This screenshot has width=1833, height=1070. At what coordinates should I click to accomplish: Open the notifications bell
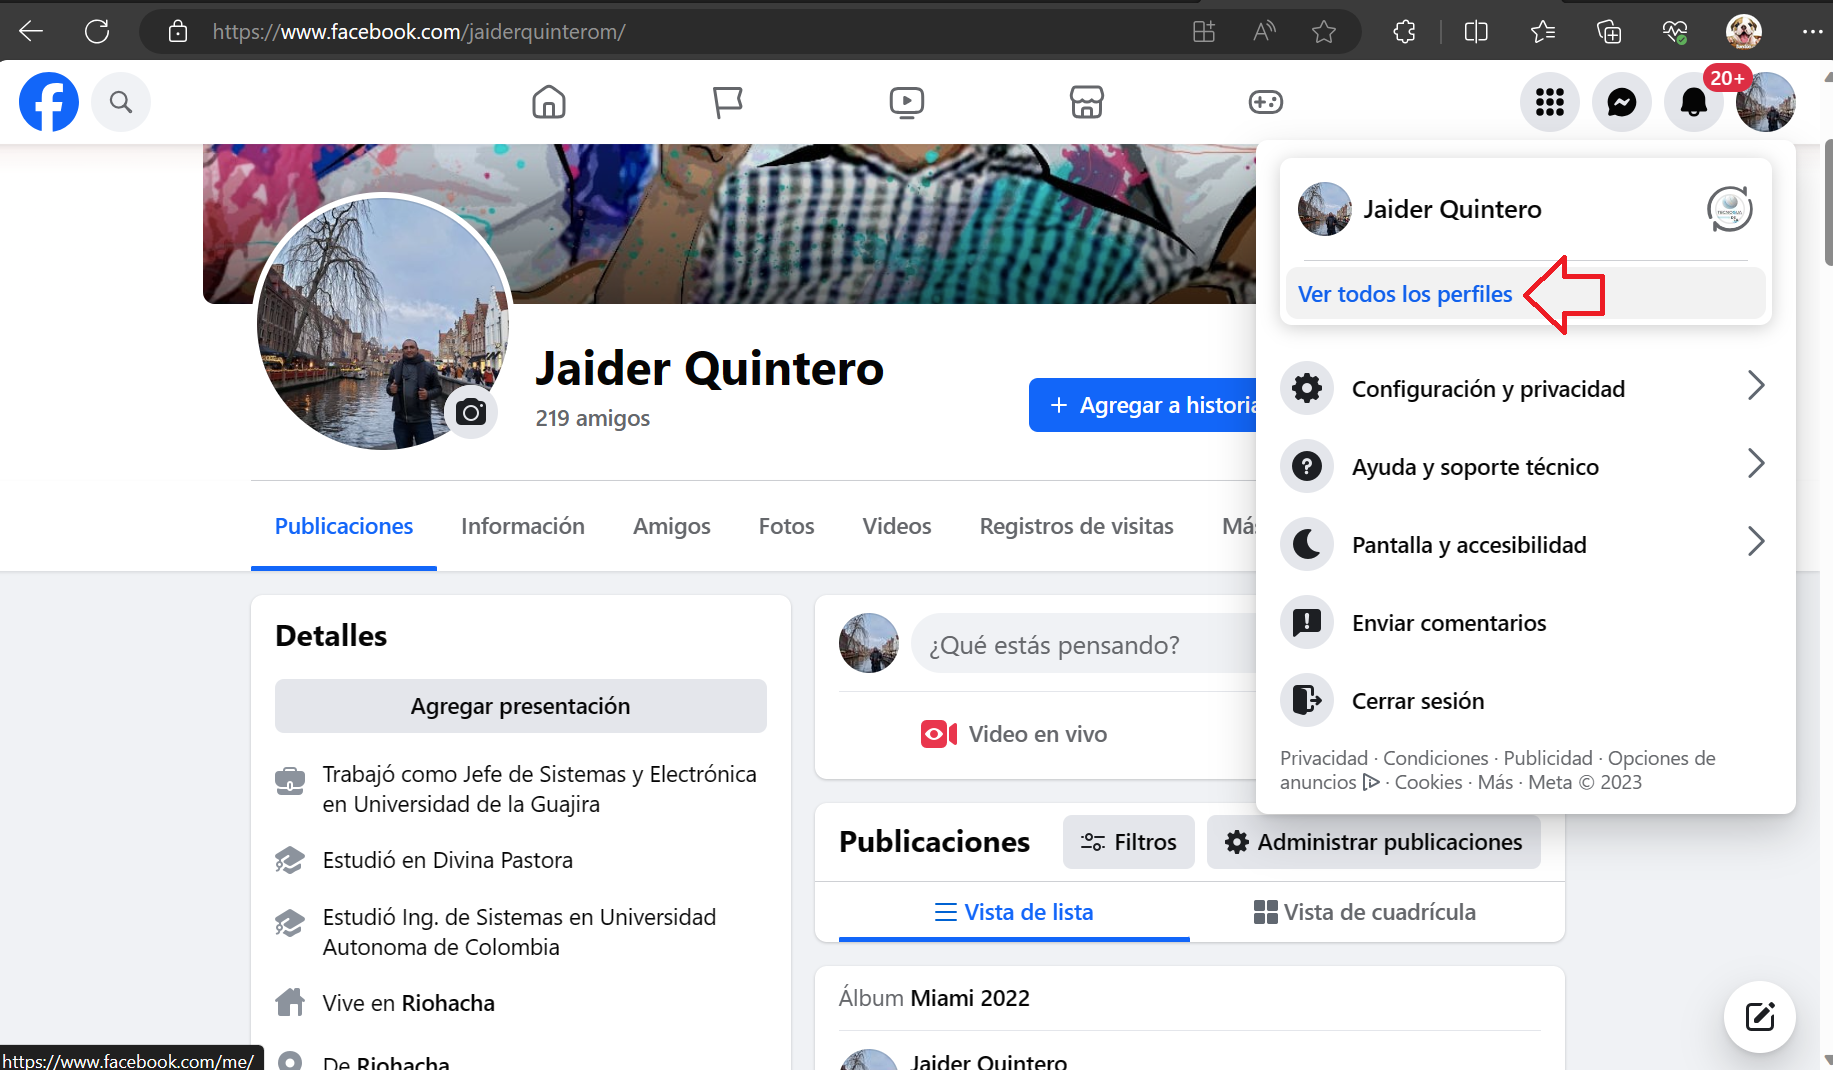(1693, 102)
